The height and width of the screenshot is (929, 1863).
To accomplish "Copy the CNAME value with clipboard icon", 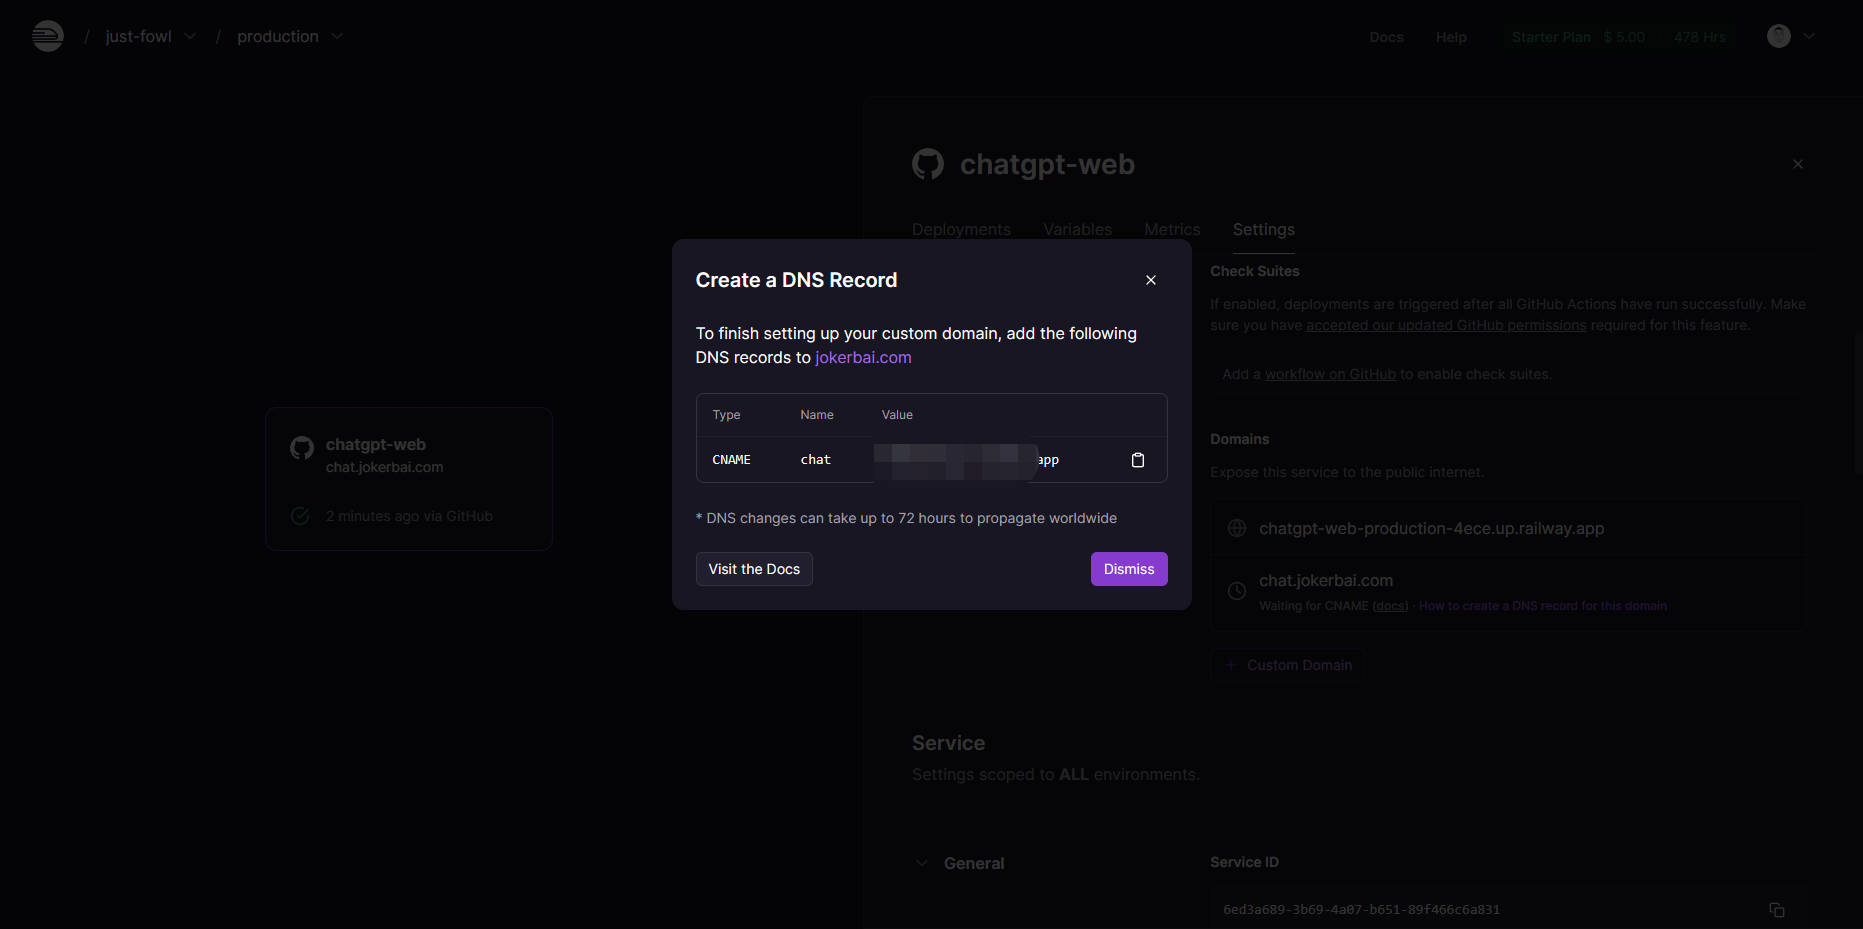I will (x=1137, y=460).
